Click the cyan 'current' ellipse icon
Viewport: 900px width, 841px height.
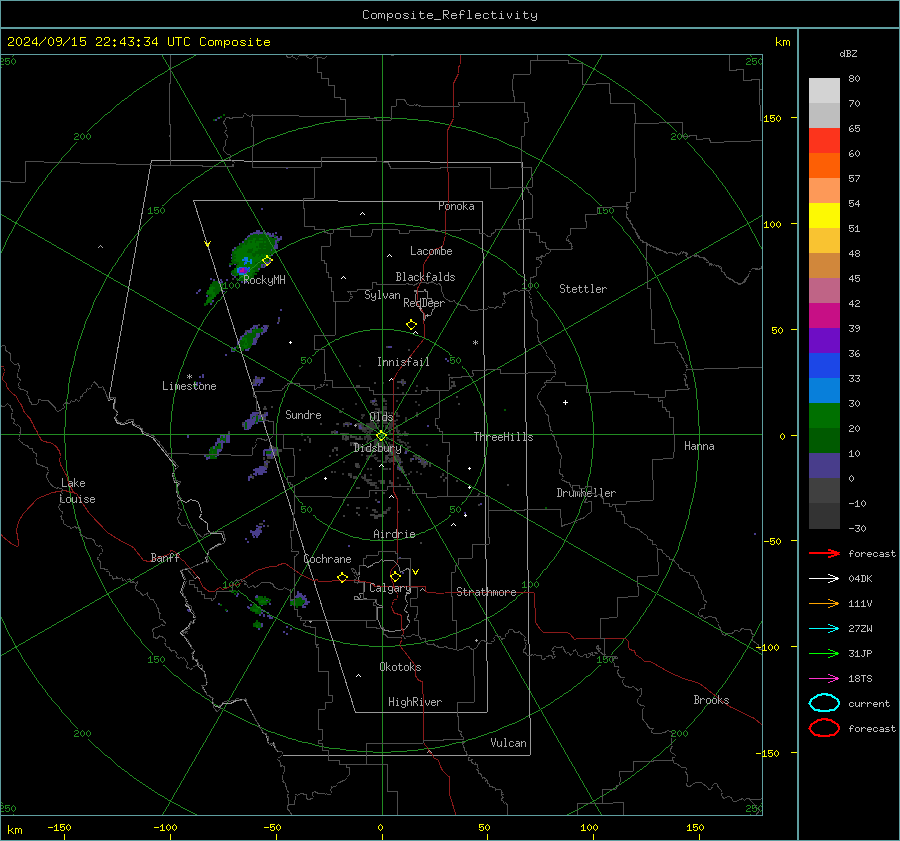click(824, 703)
